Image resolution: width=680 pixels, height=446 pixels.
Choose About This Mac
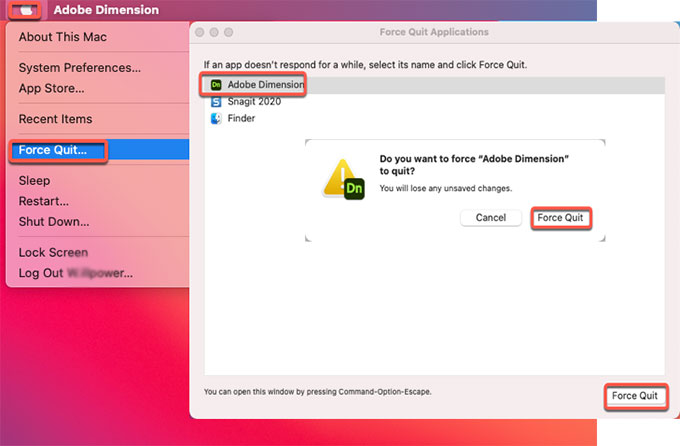coord(62,37)
